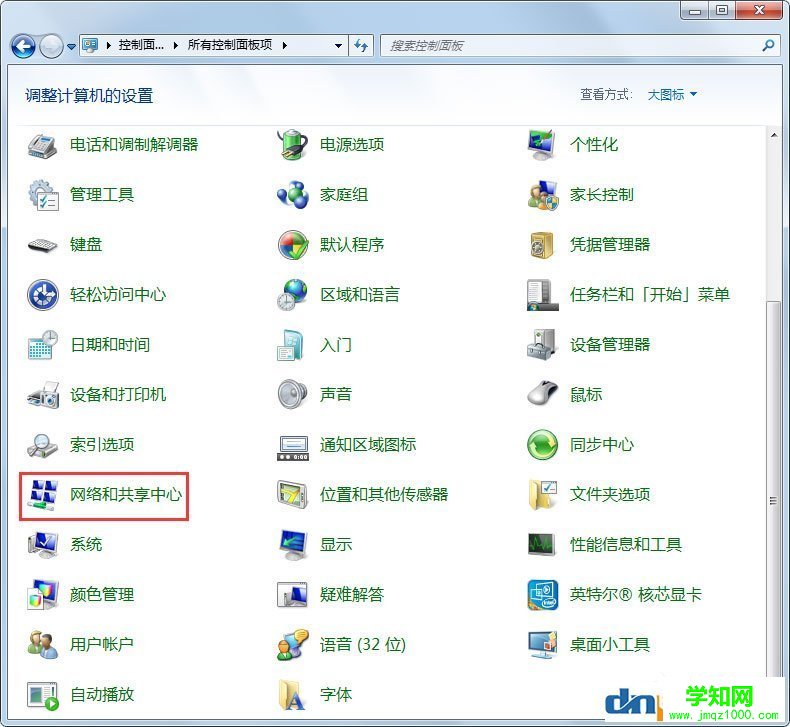Screen dimensions: 790x727
Task: Click the 疑难解答 icon
Action: click(292, 594)
